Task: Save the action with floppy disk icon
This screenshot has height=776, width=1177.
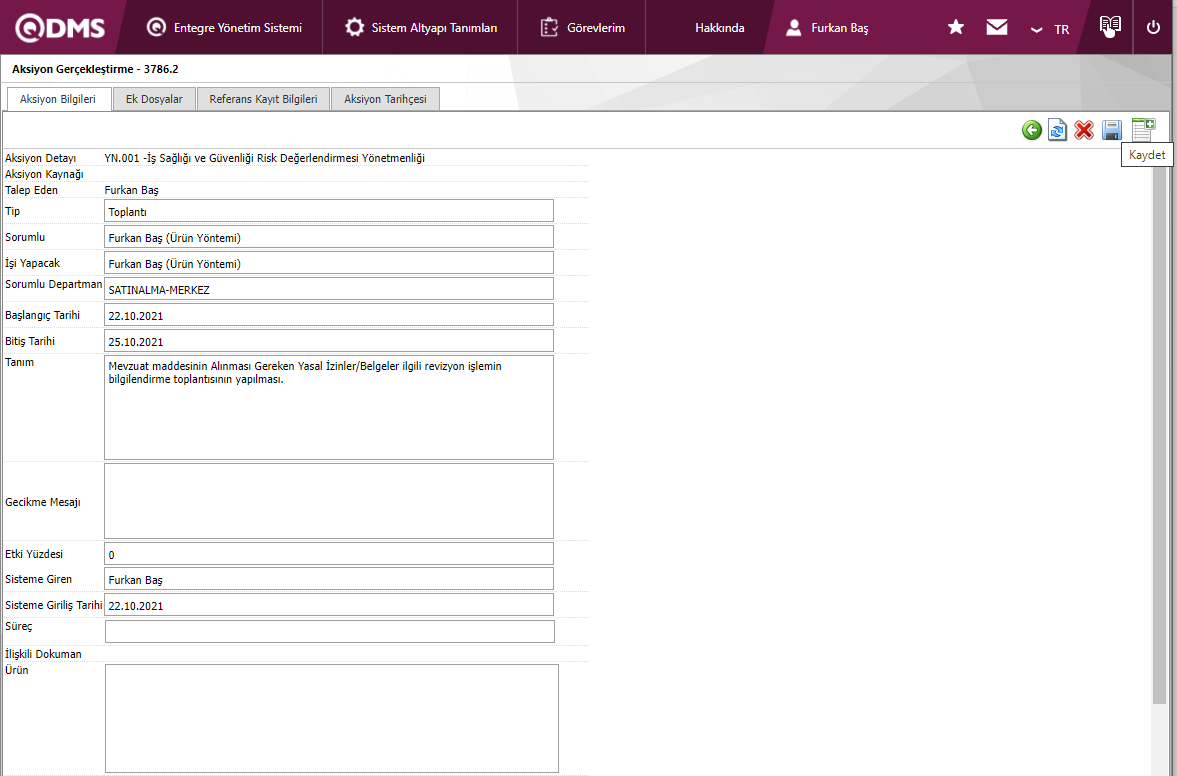Action: [x=1112, y=130]
